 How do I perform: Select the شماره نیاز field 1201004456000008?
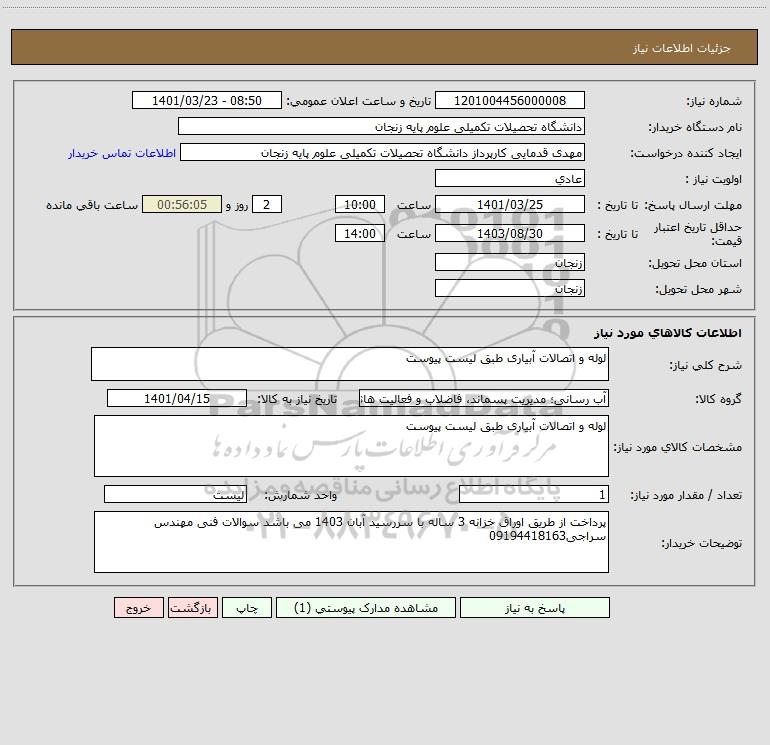(x=510, y=100)
